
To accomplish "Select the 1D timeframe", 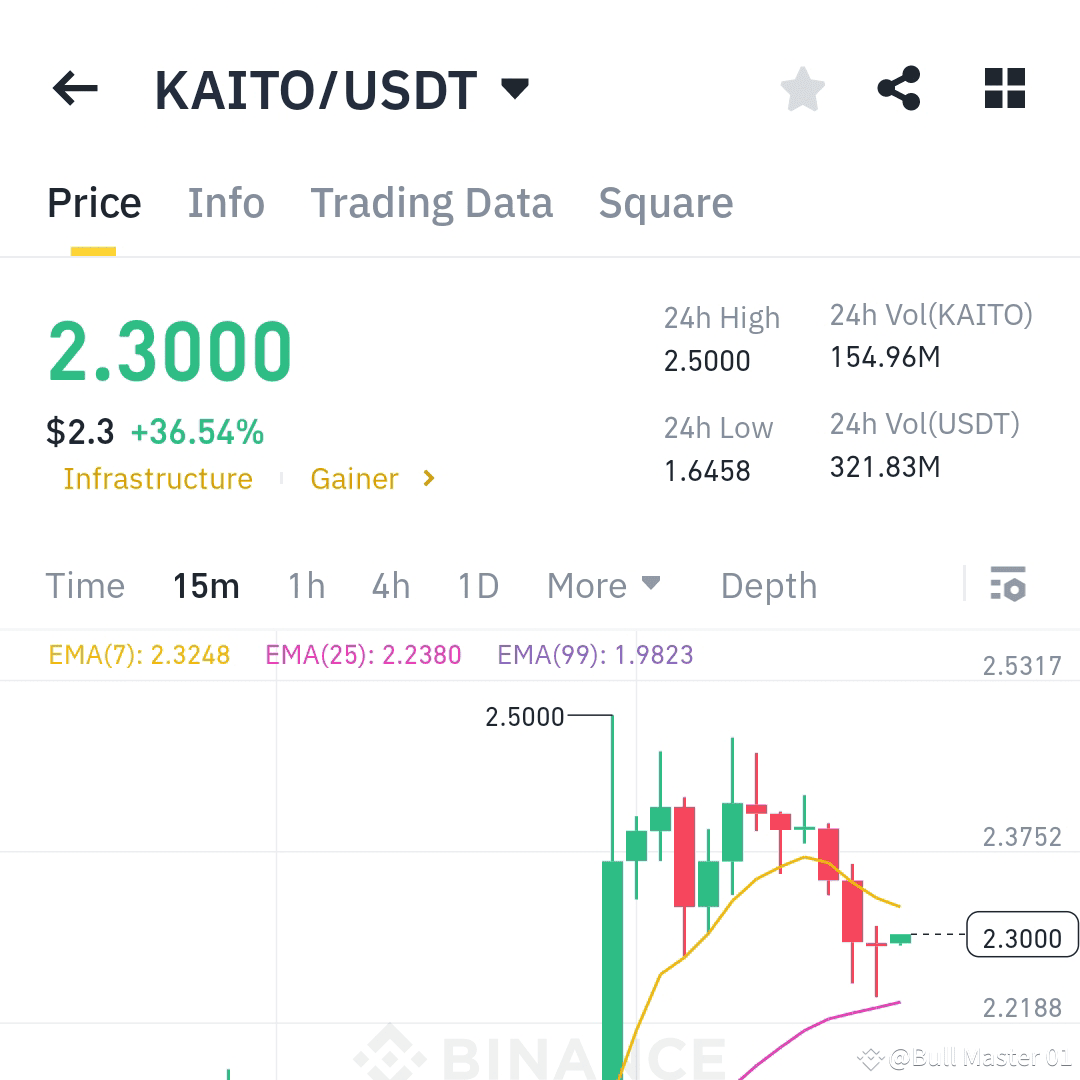I will coord(477,586).
